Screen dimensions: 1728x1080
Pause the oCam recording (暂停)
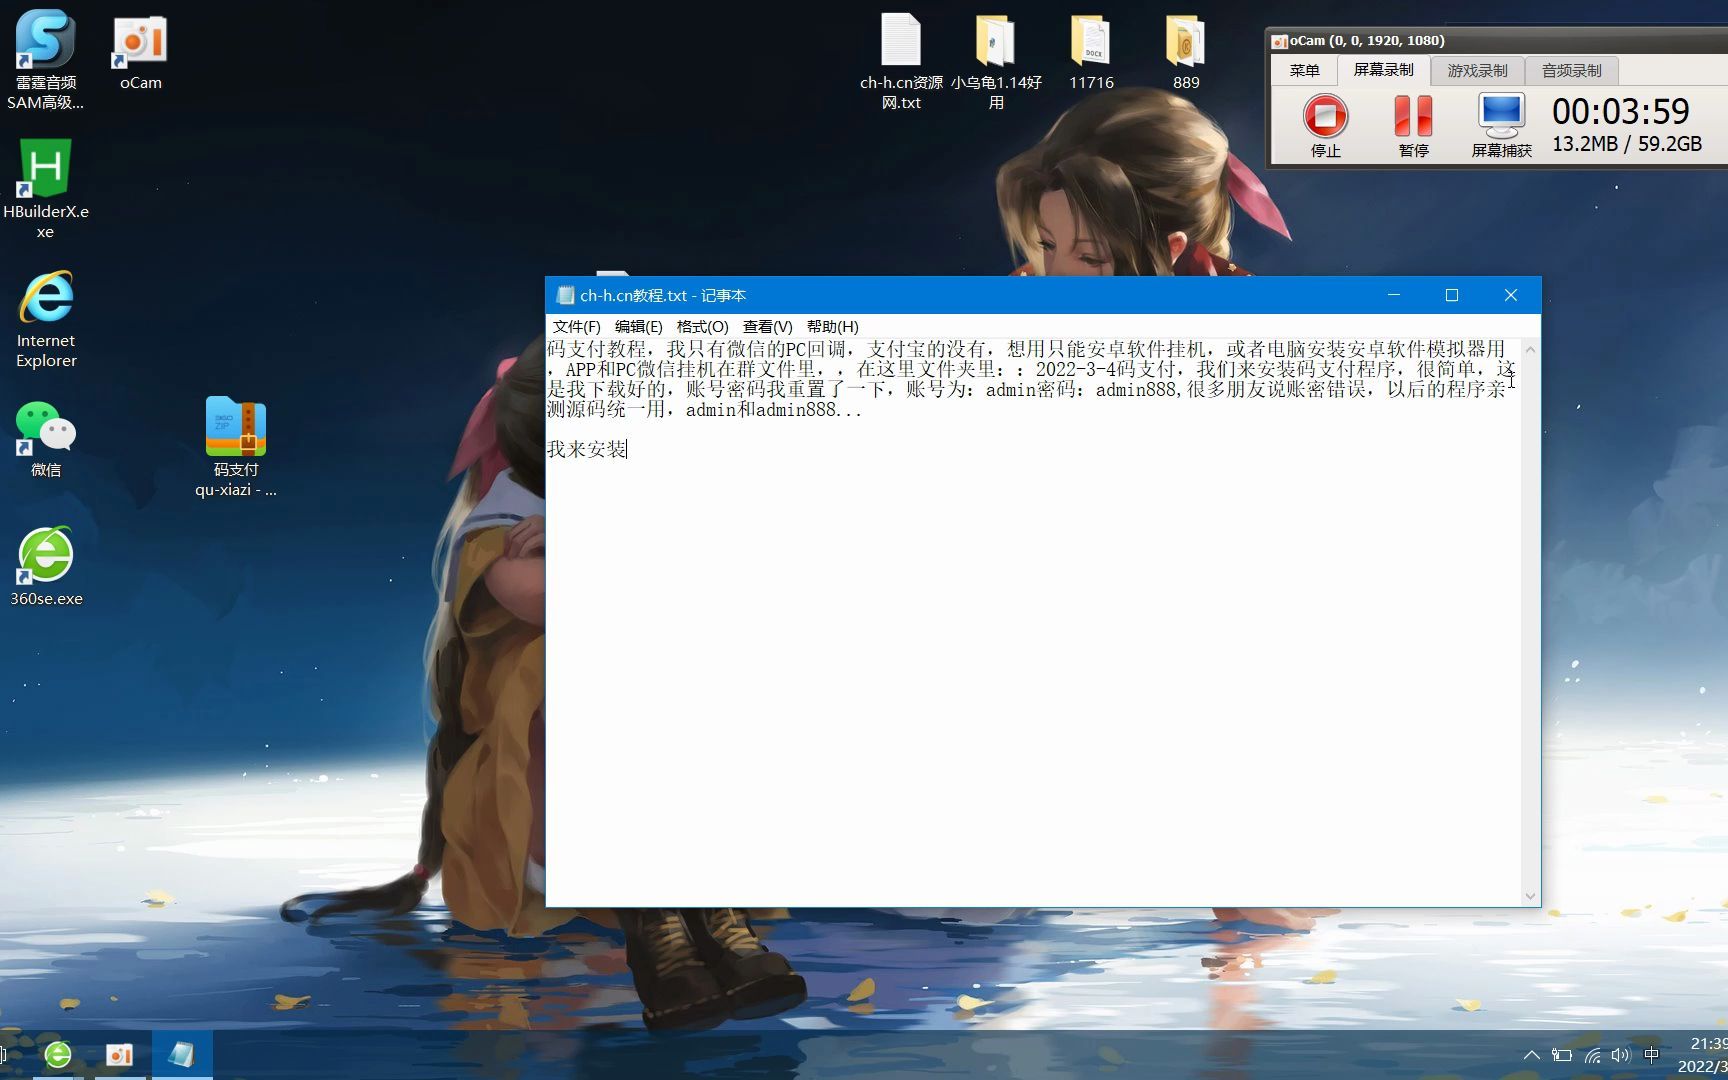(x=1413, y=125)
